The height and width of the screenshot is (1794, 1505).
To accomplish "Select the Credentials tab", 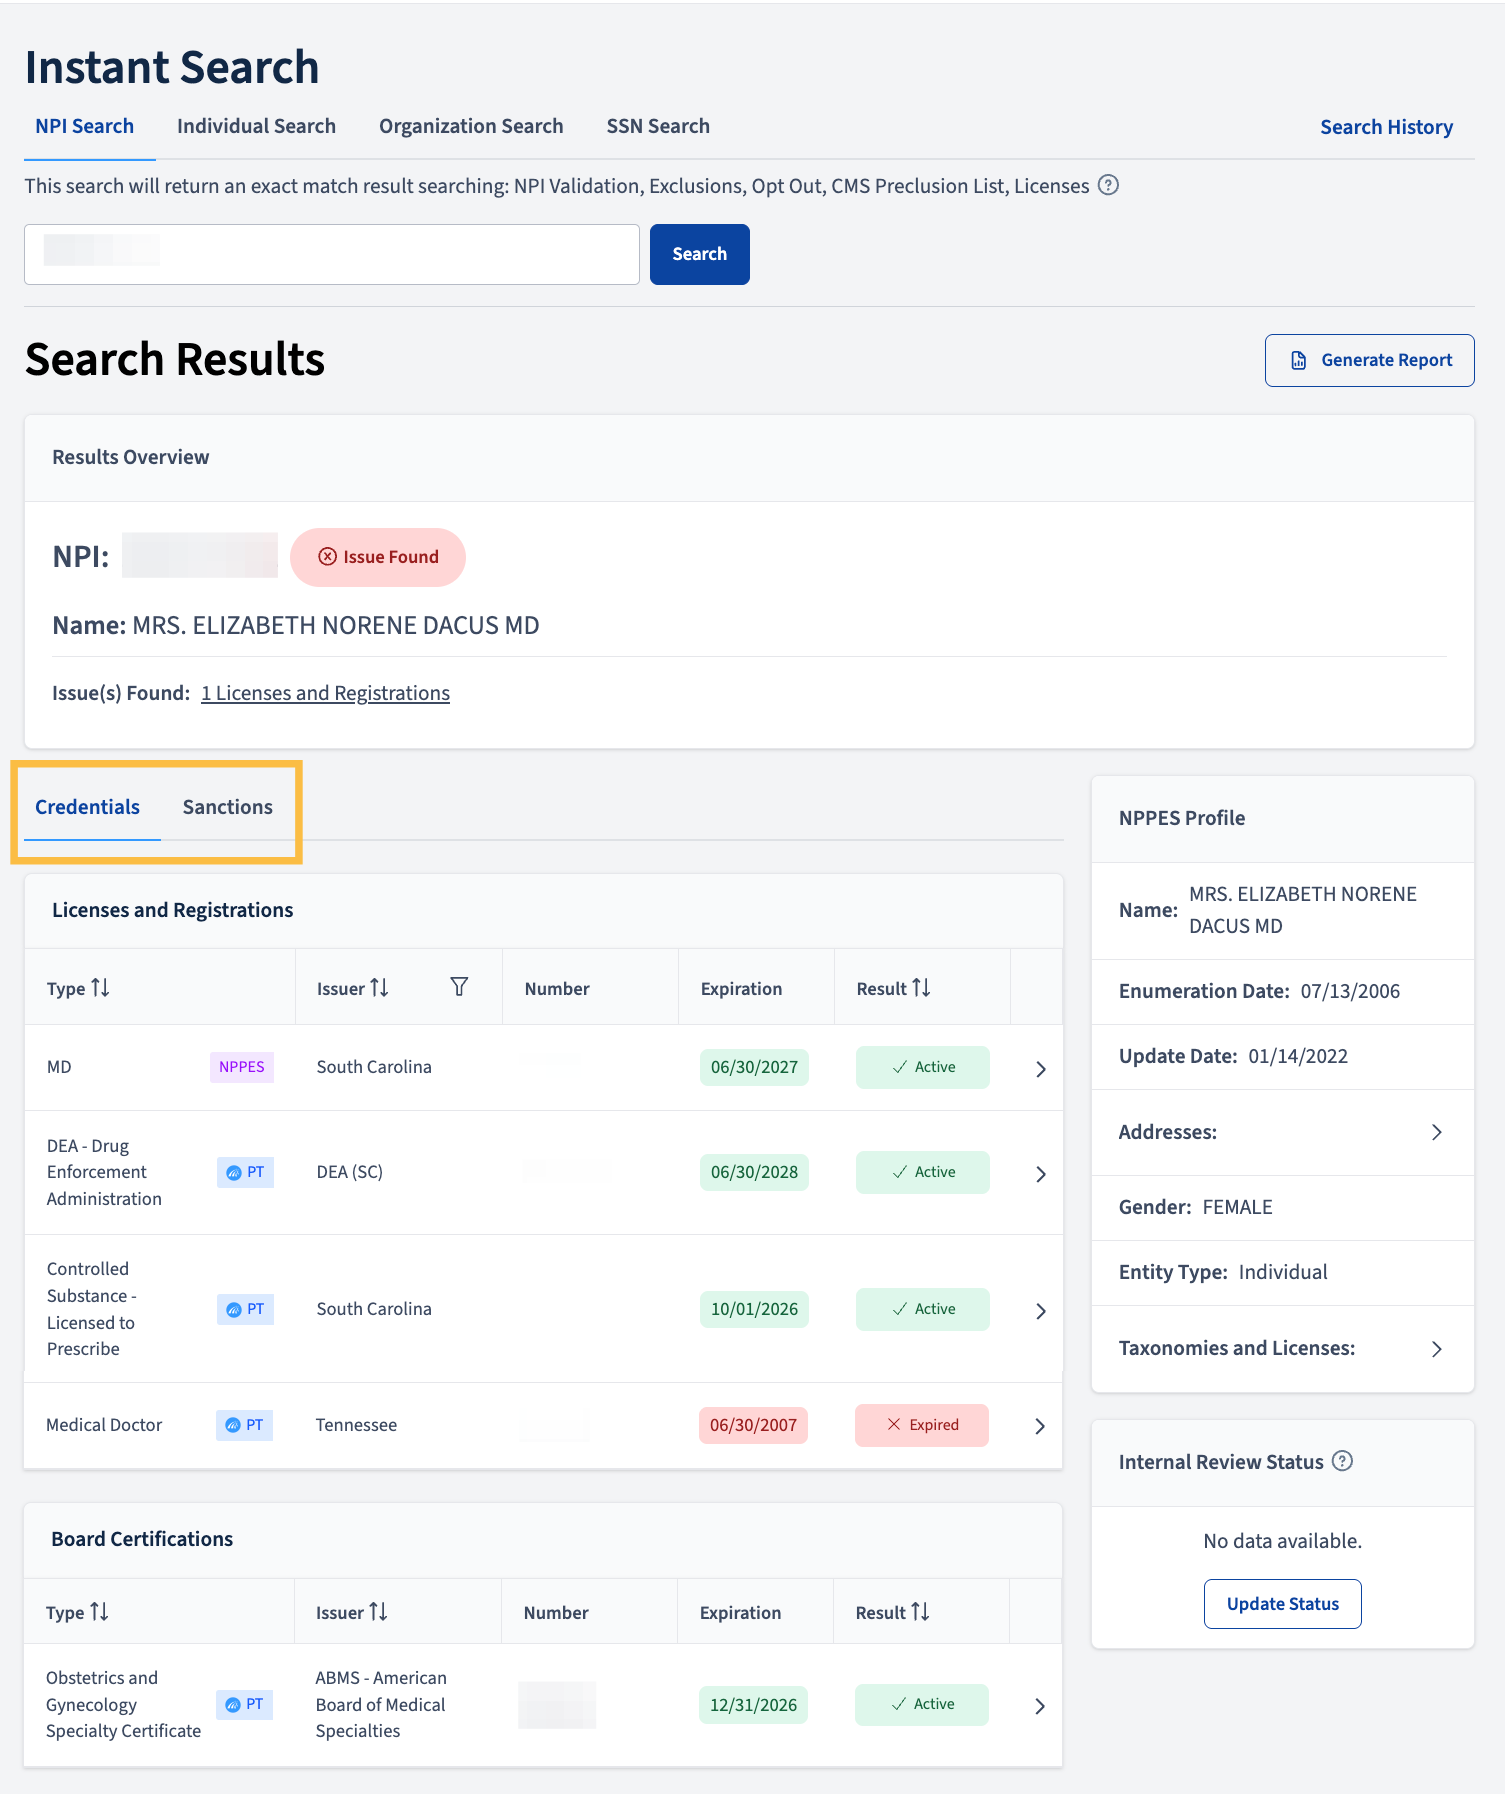I will [88, 807].
